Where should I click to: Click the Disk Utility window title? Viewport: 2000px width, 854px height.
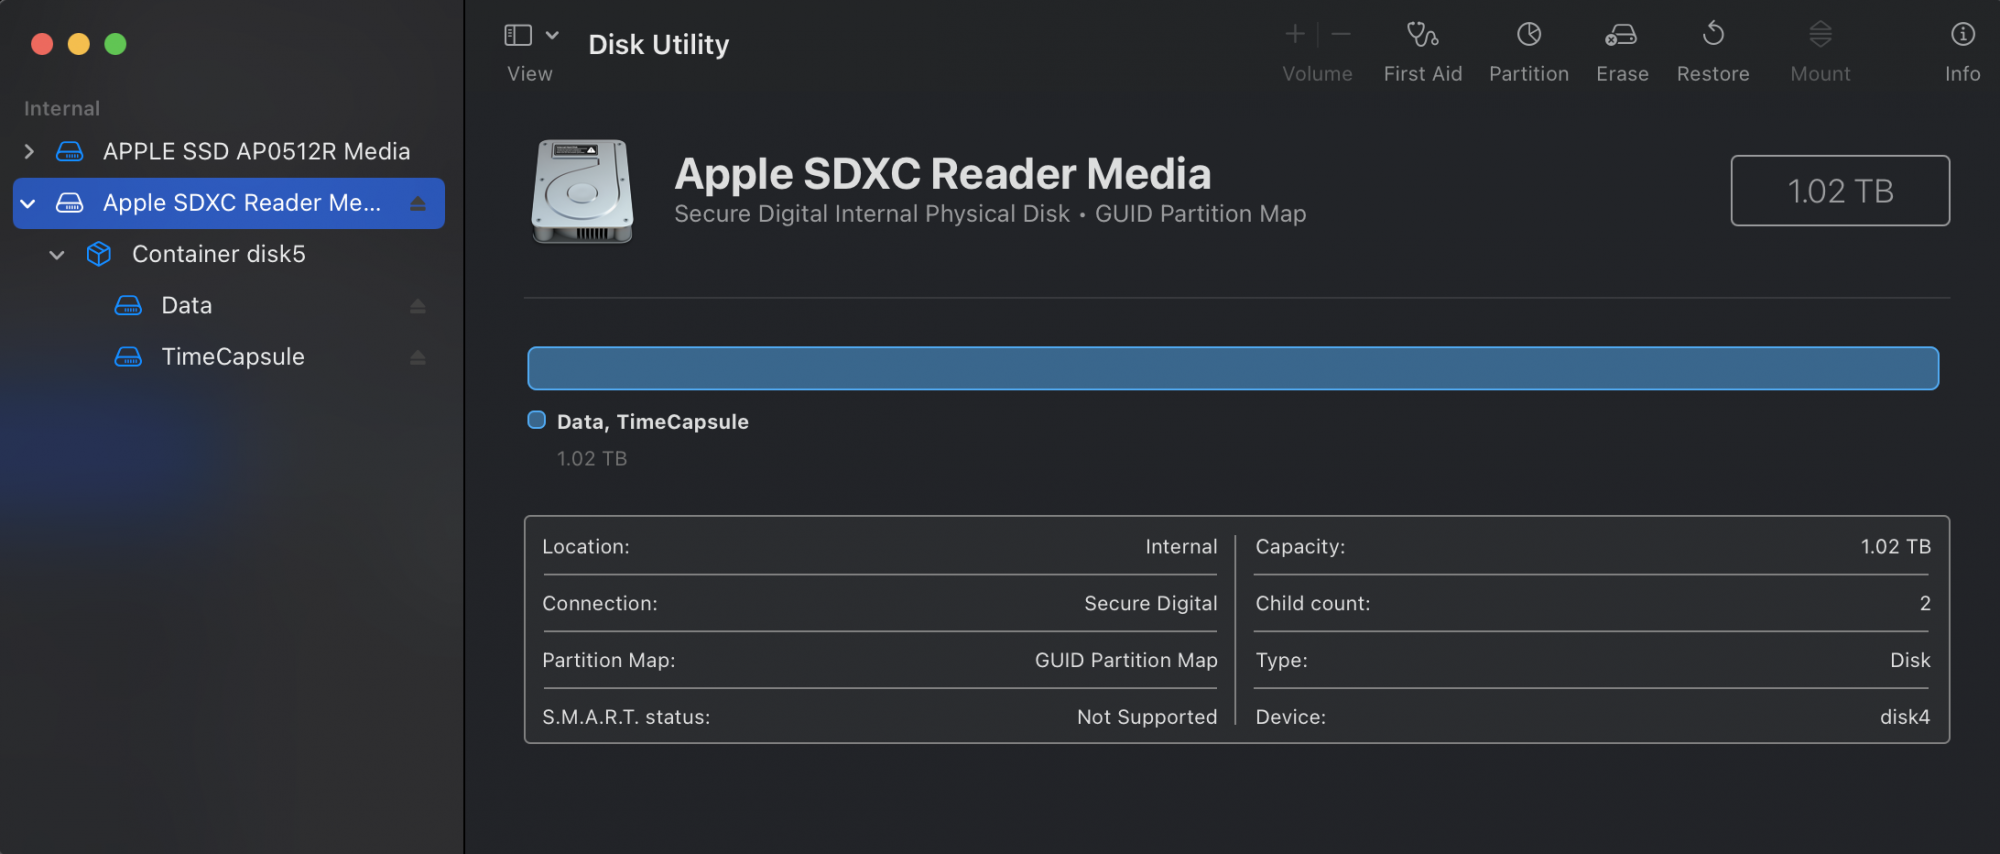click(x=659, y=45)
